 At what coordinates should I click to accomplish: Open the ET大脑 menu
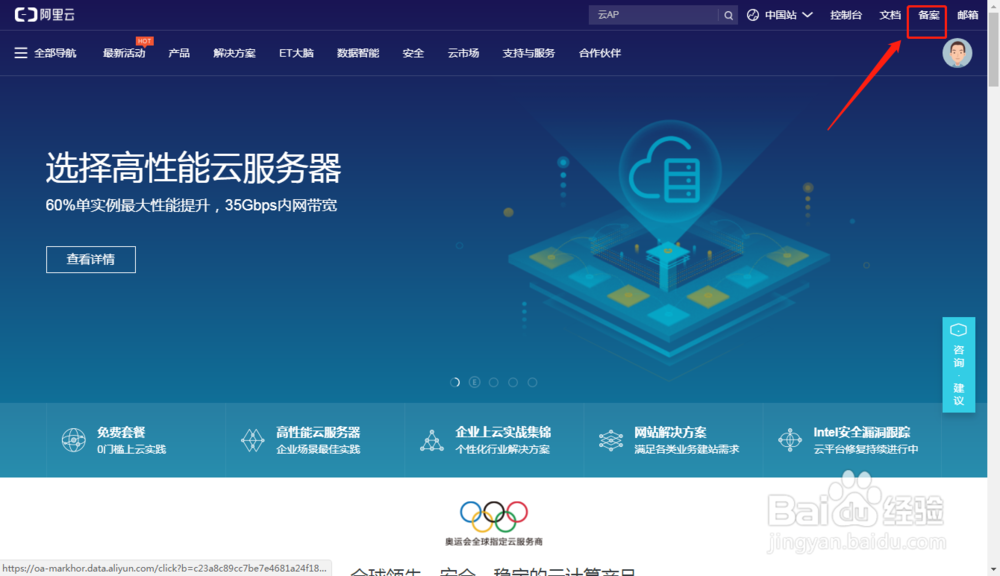tap(296, 53)
